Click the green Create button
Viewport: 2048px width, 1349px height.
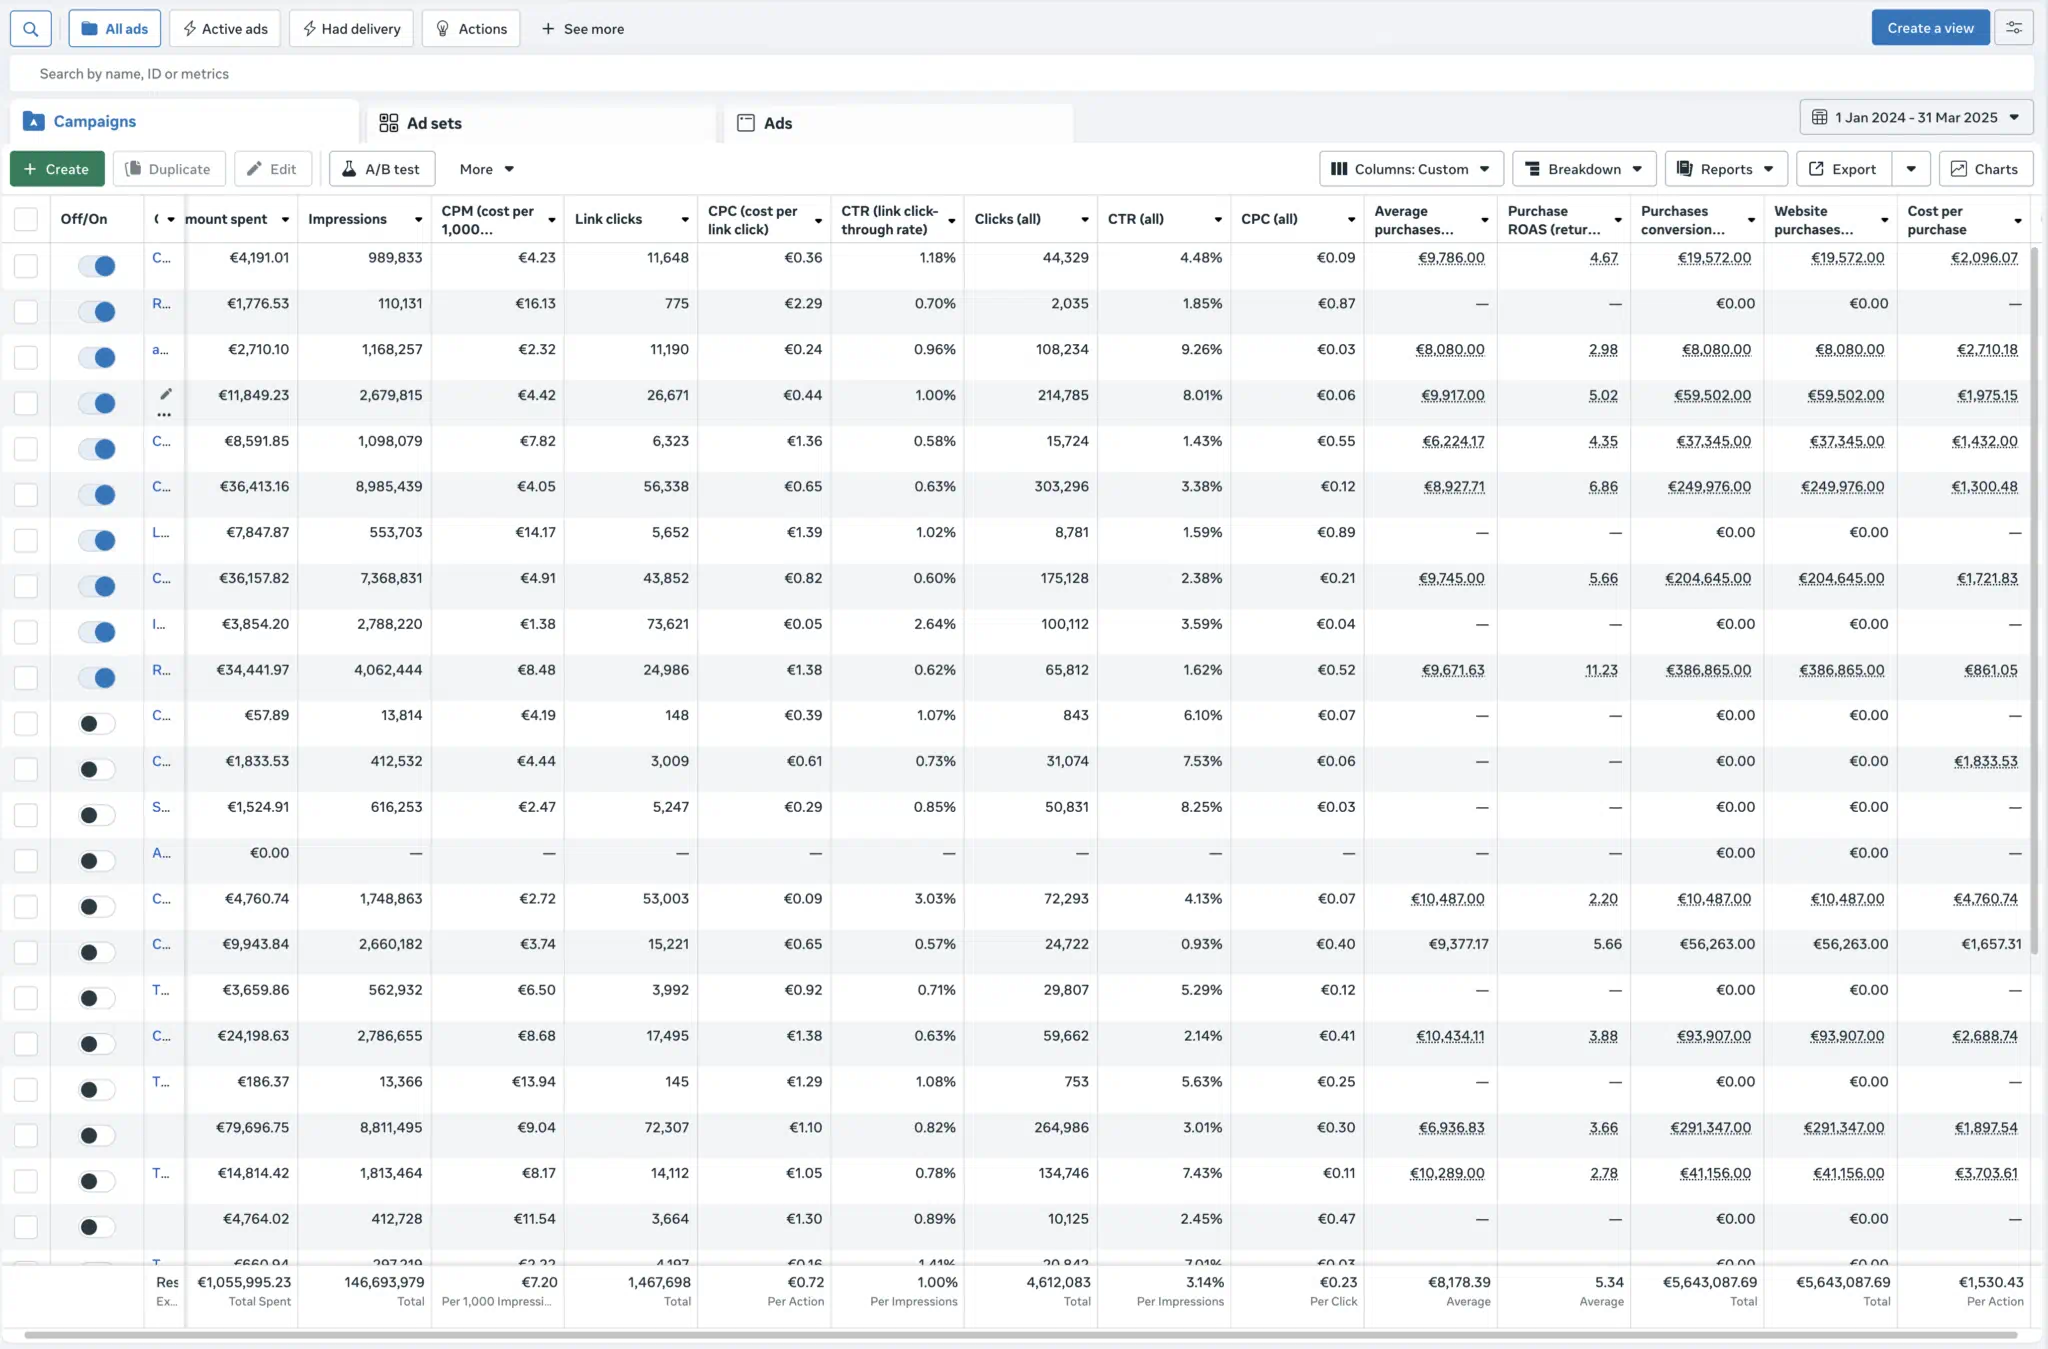click(x=57, y=169)
